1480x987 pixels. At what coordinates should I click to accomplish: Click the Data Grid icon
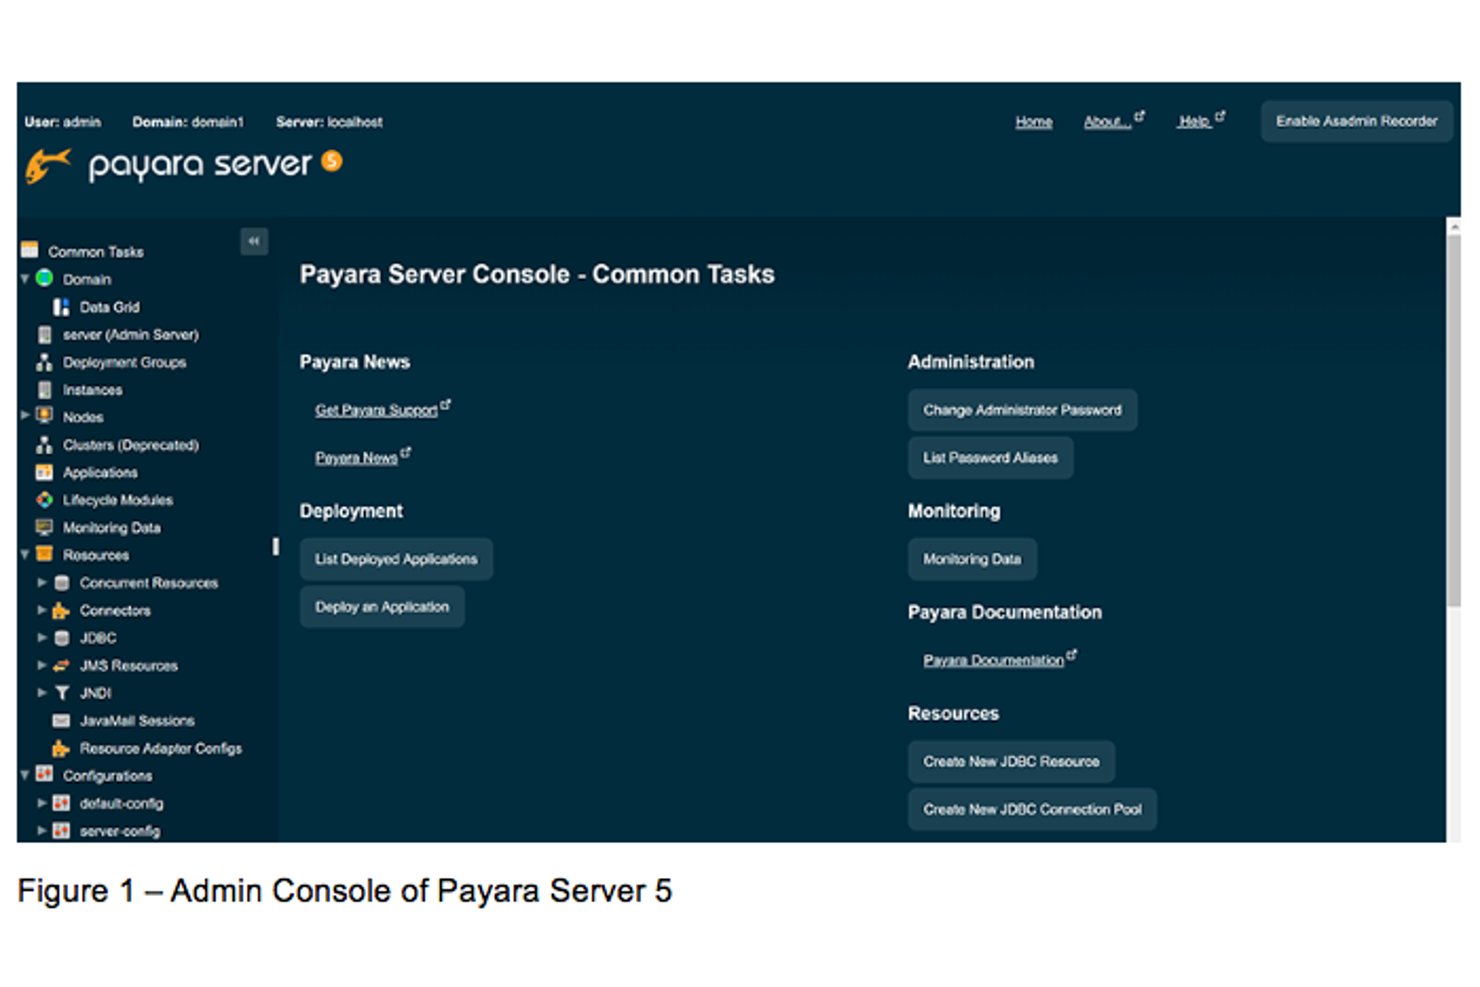pos(61,307)
